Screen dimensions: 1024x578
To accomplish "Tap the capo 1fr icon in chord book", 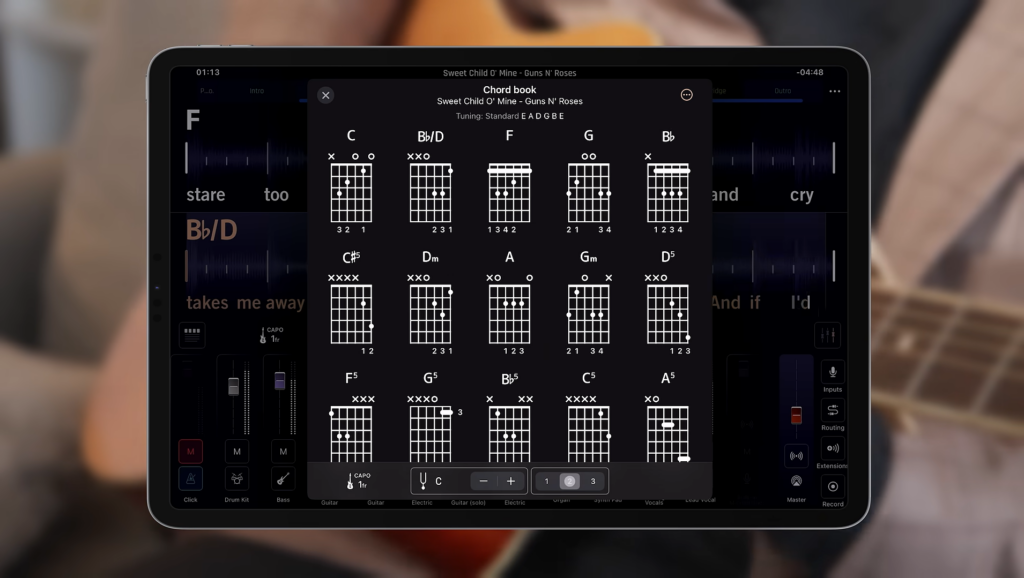I will coord(358,481).
